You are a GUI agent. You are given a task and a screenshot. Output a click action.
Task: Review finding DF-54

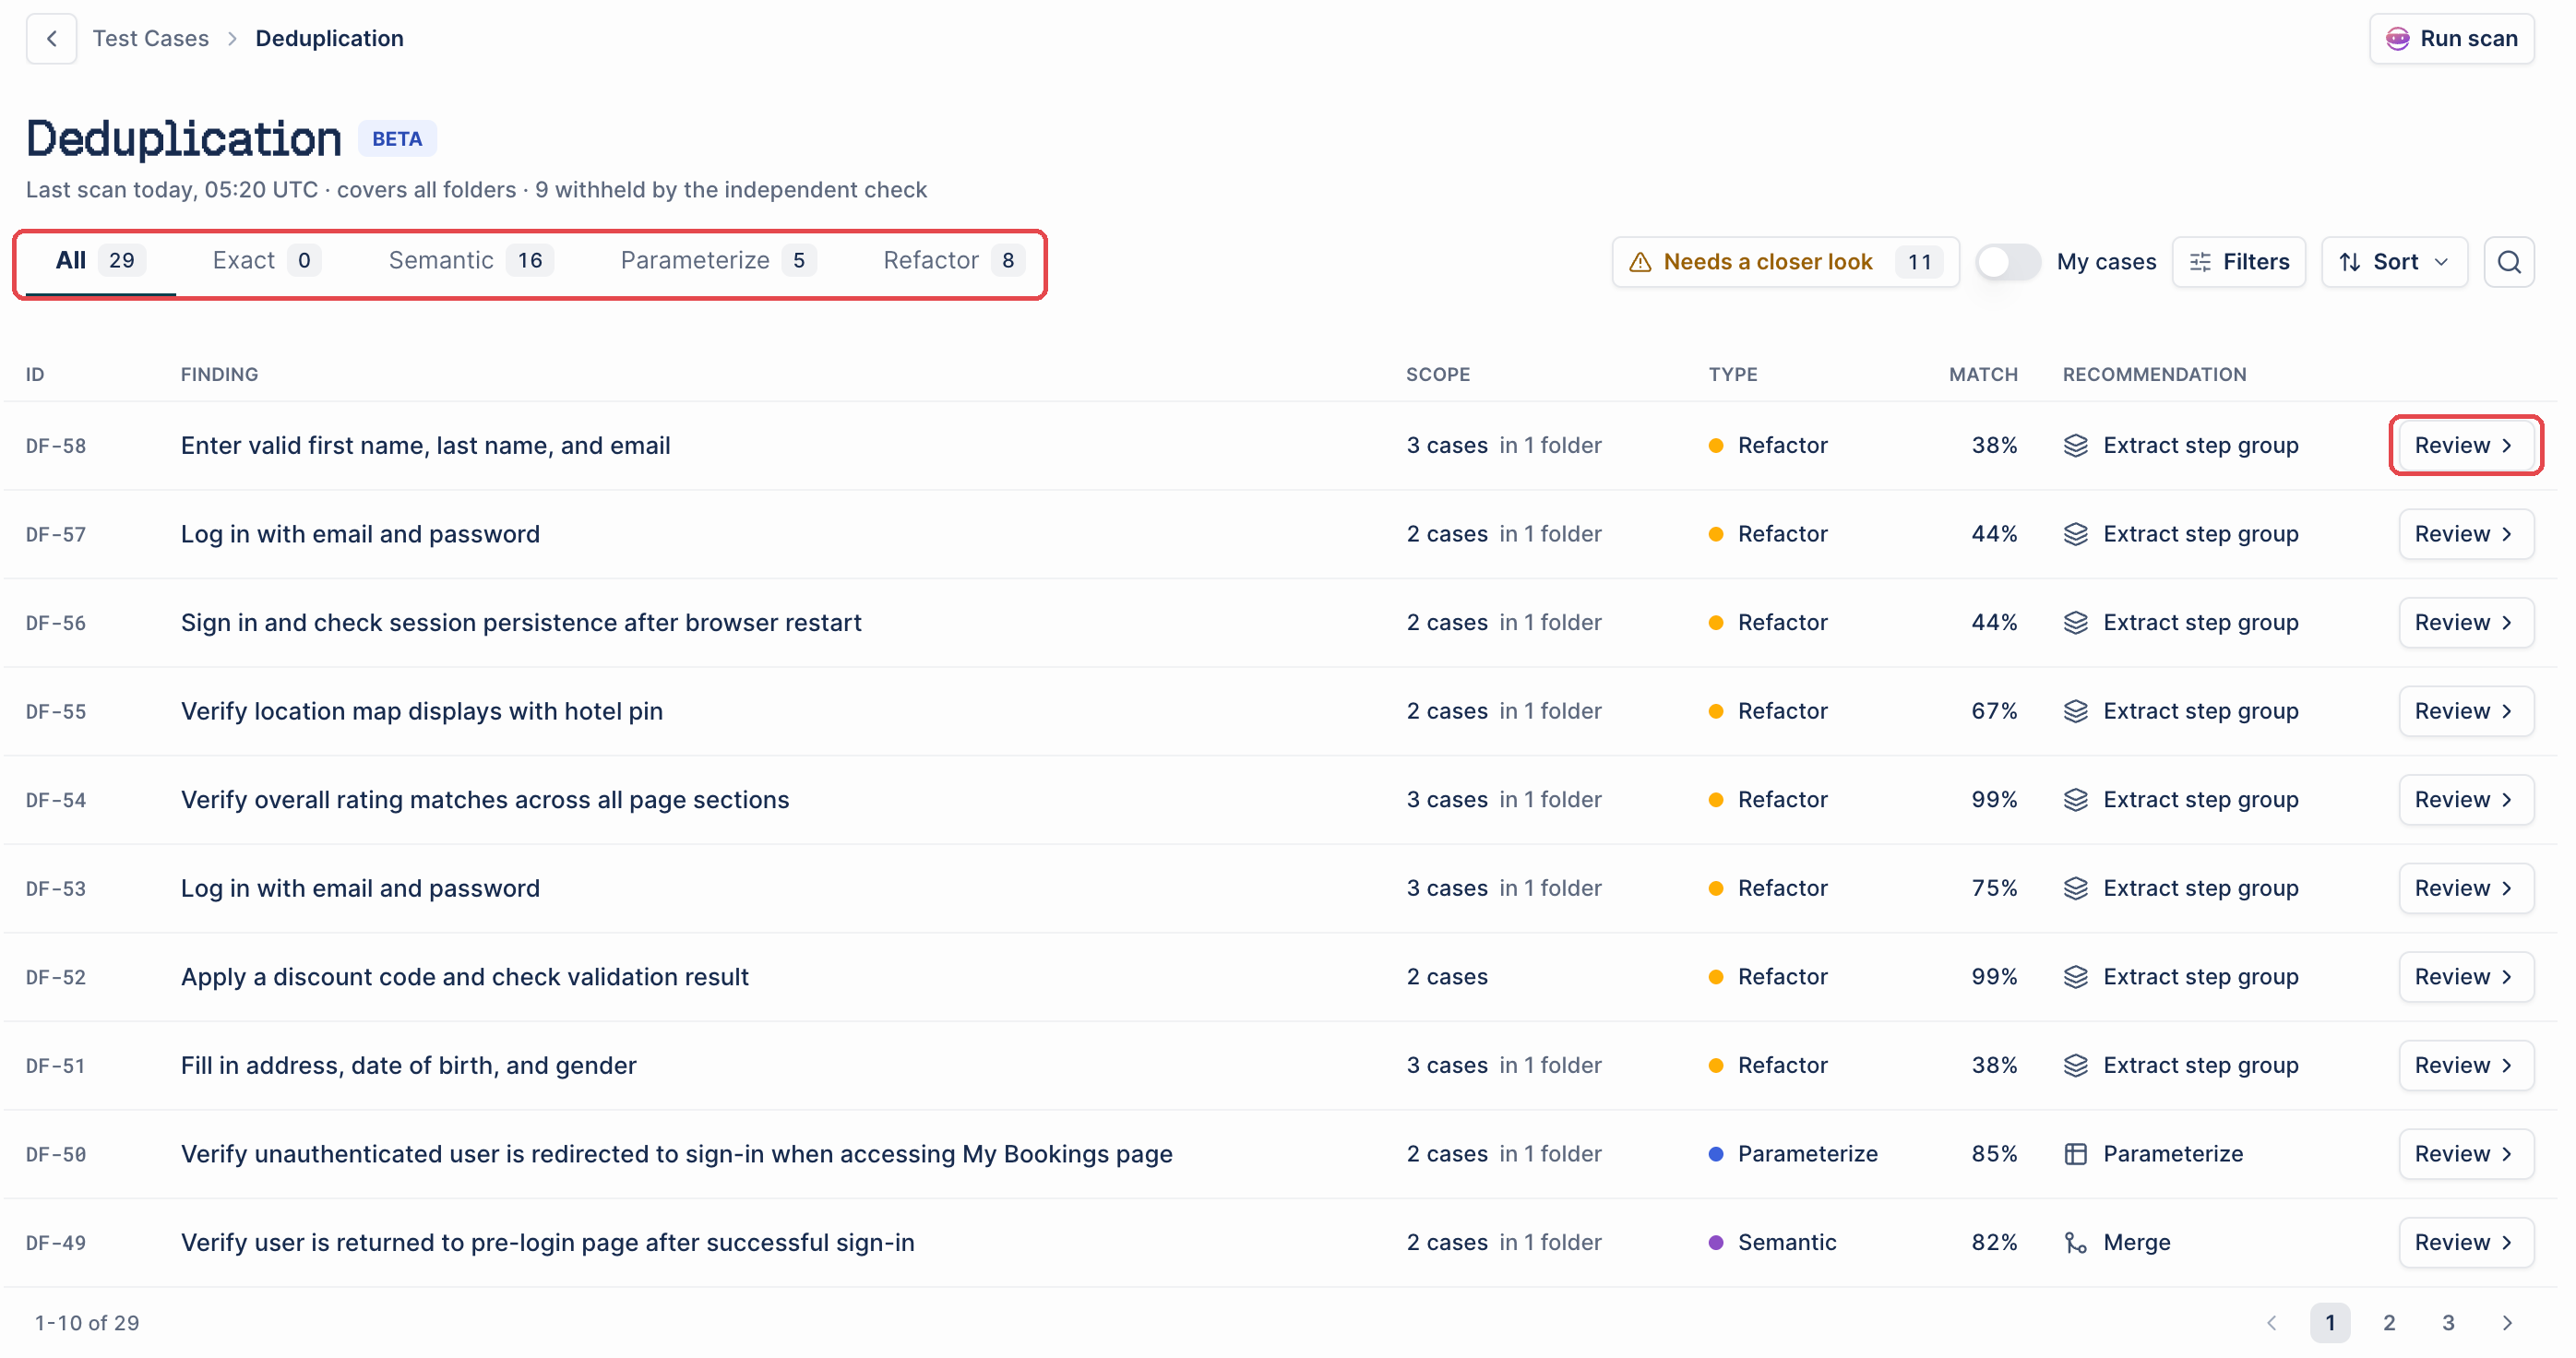[x=2465, y=799]
